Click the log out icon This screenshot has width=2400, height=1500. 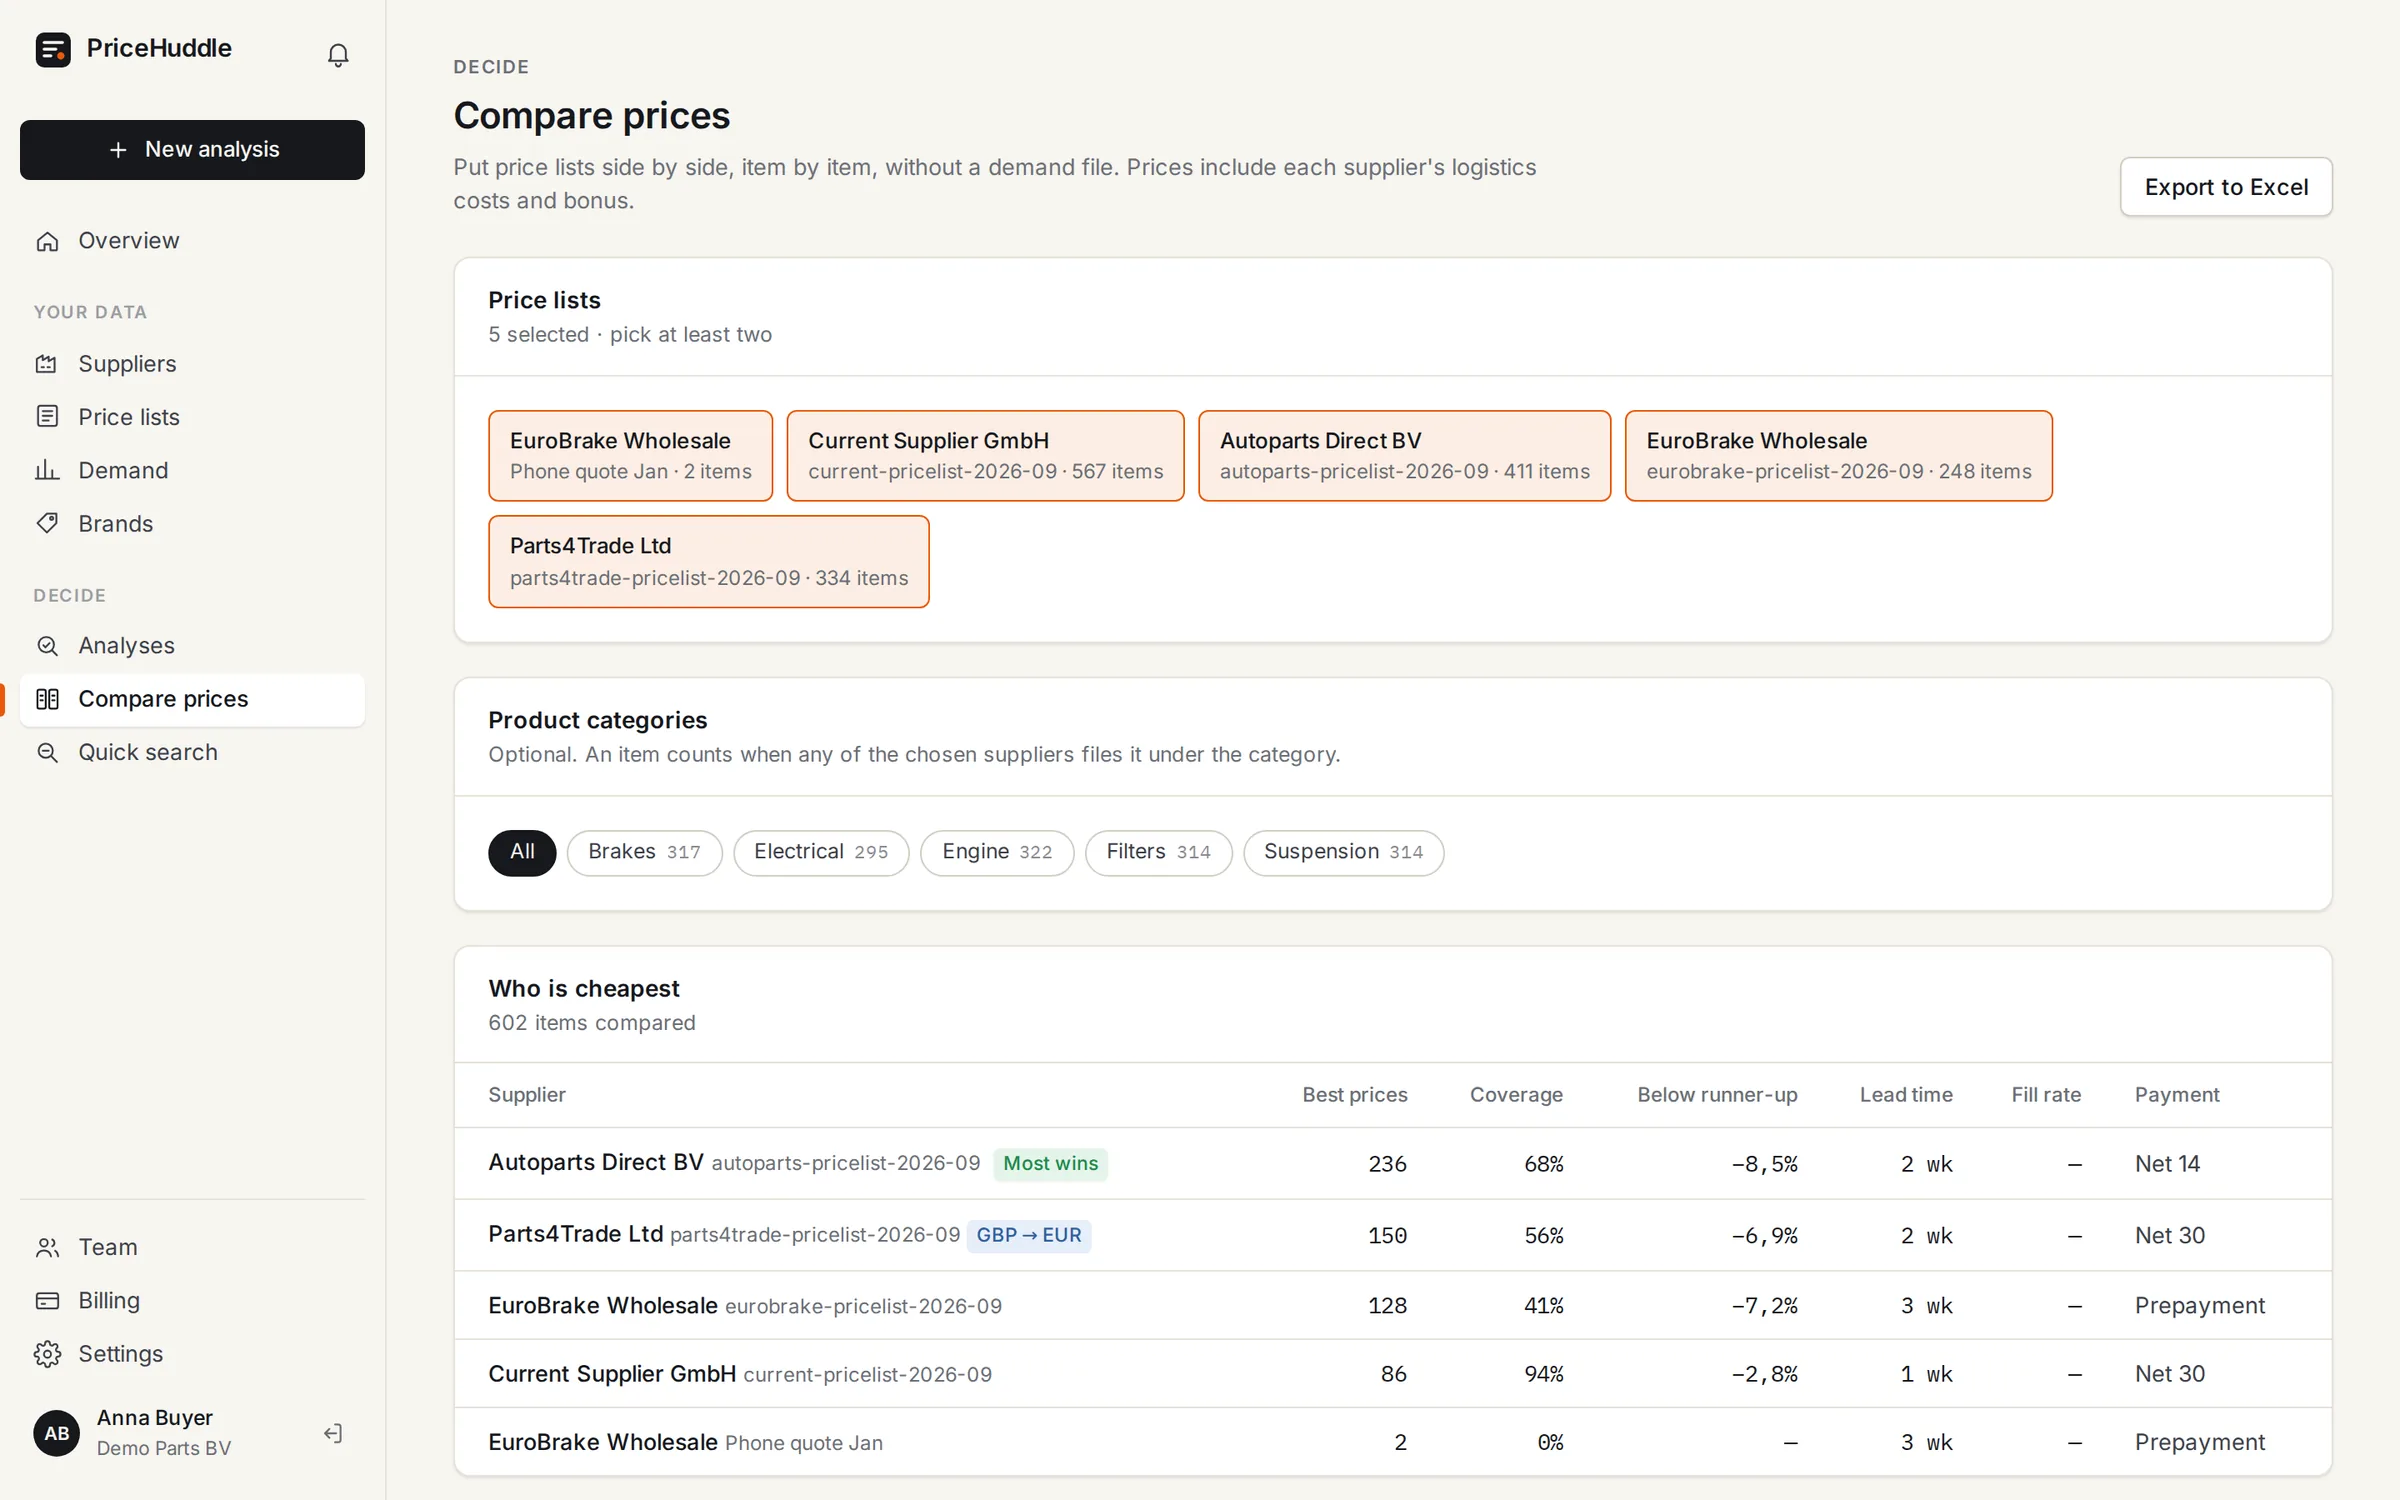coord(333,1433)
